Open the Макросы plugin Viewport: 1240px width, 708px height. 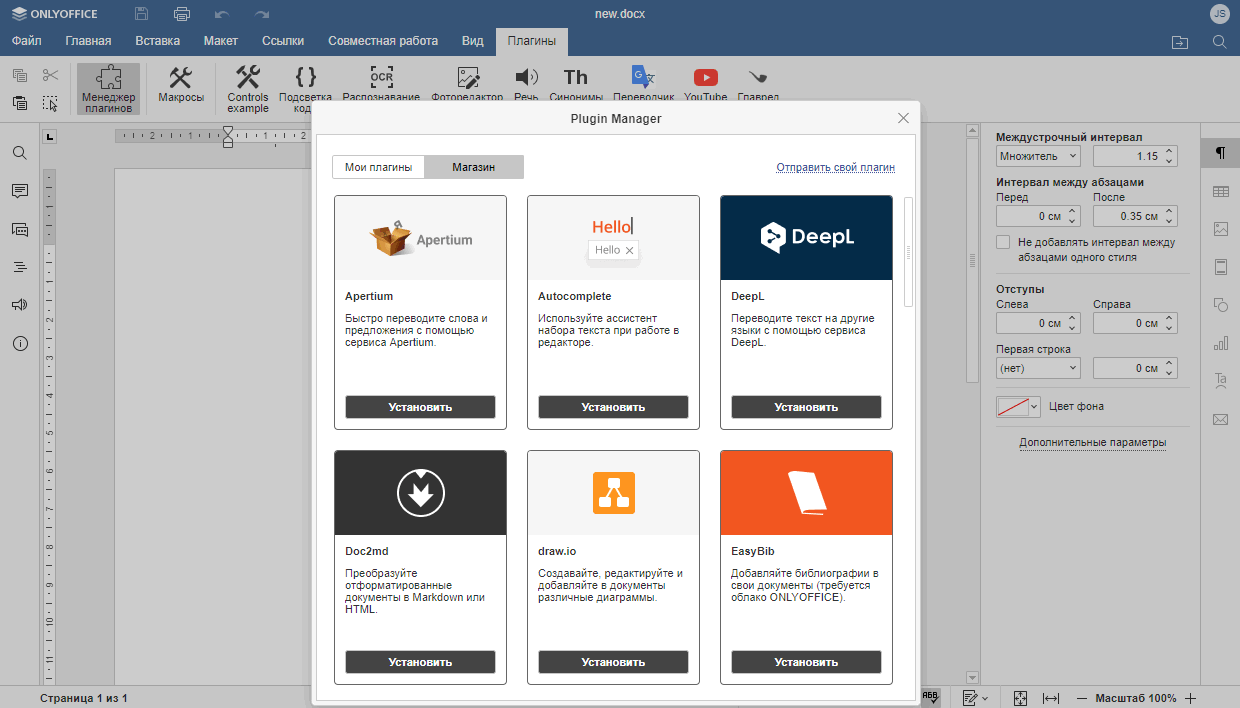(x=181, y=86)
